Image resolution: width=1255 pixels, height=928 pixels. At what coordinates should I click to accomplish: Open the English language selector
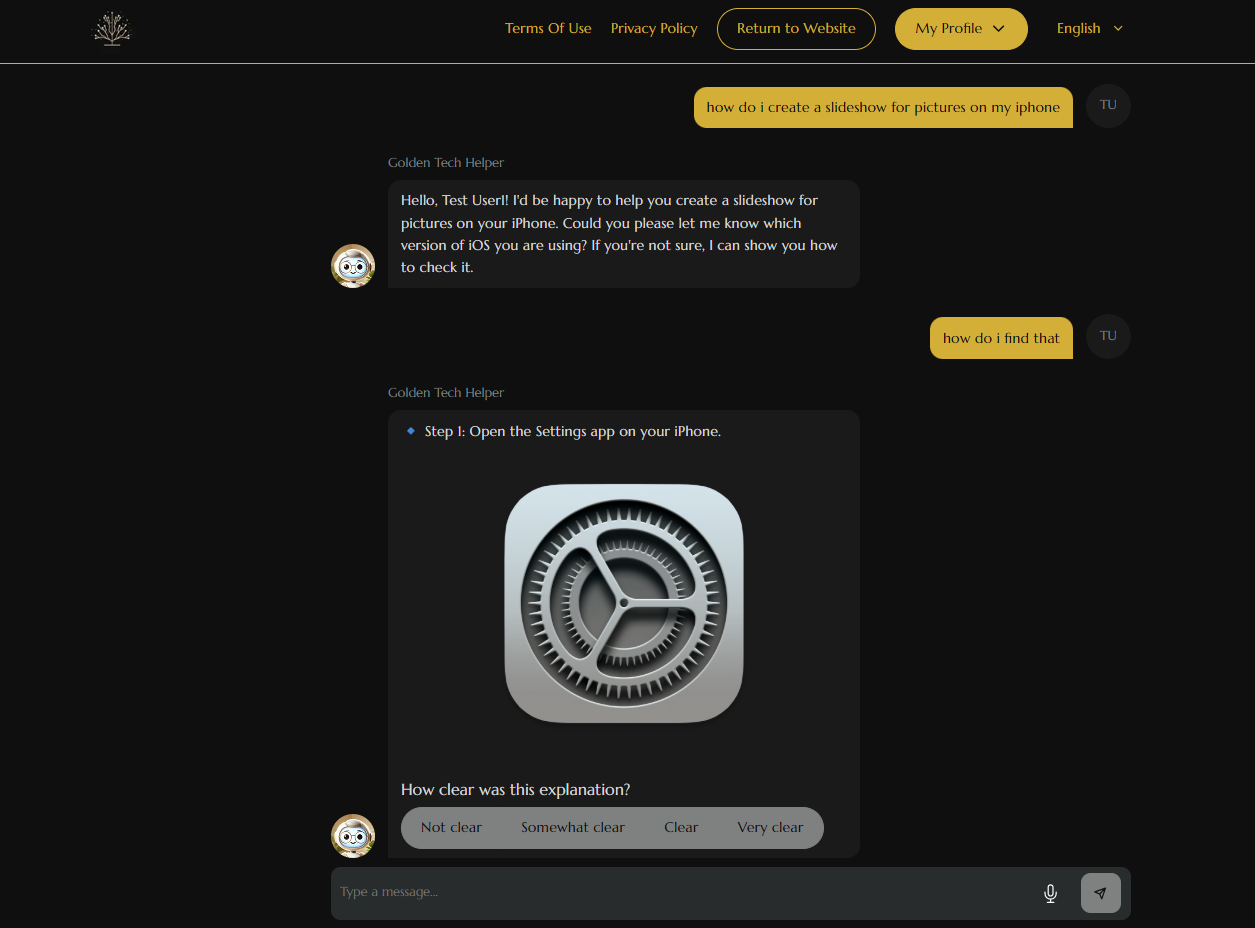click(x=1090, y=28)
